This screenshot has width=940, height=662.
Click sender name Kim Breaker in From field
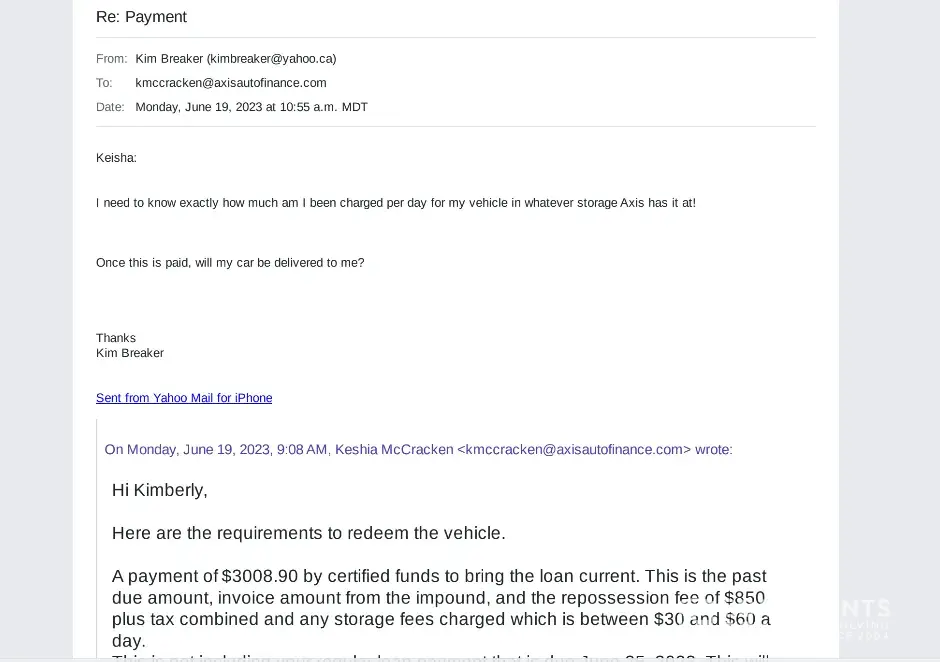[169, 59]
